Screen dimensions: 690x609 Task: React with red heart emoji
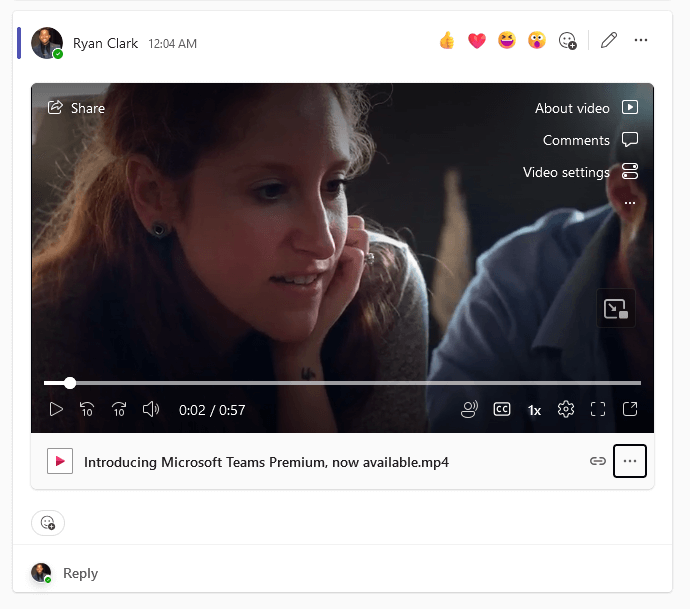point(477,40)
